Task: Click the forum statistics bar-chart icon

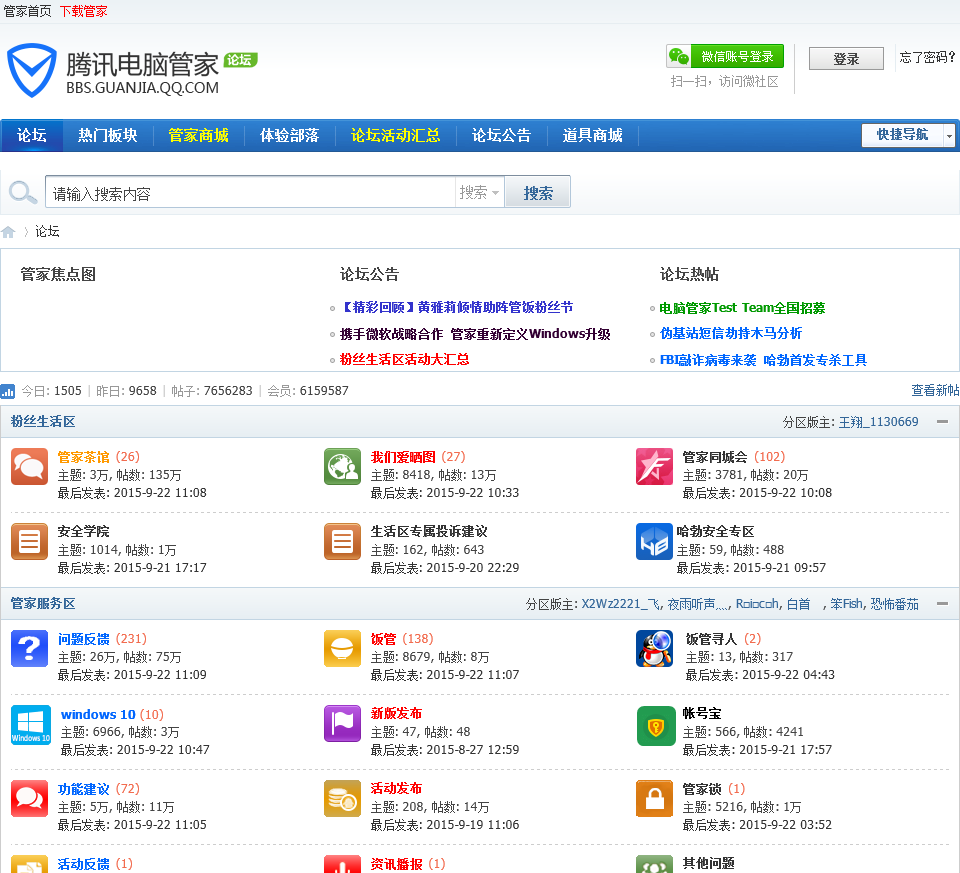Action: click(x=8, y=391)
